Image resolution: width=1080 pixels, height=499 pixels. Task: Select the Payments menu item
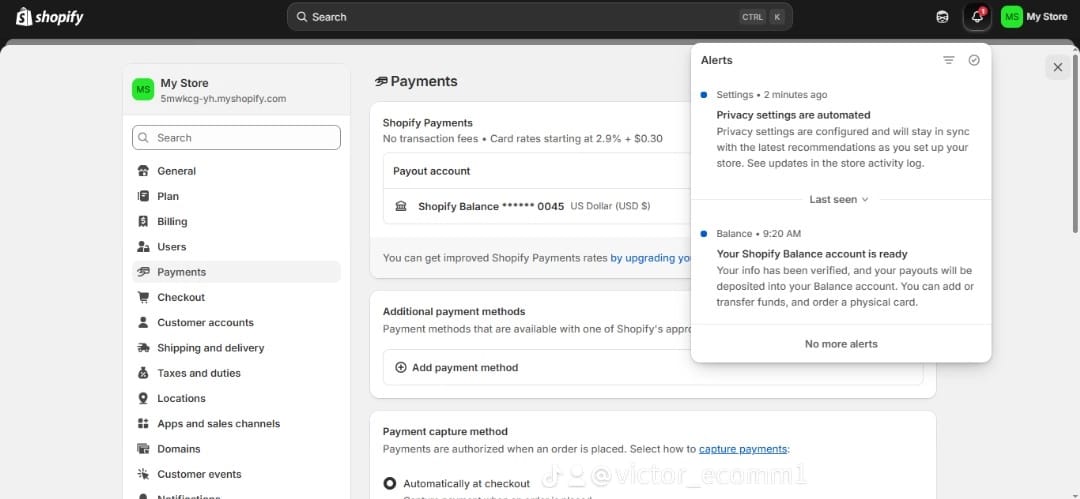236,272
